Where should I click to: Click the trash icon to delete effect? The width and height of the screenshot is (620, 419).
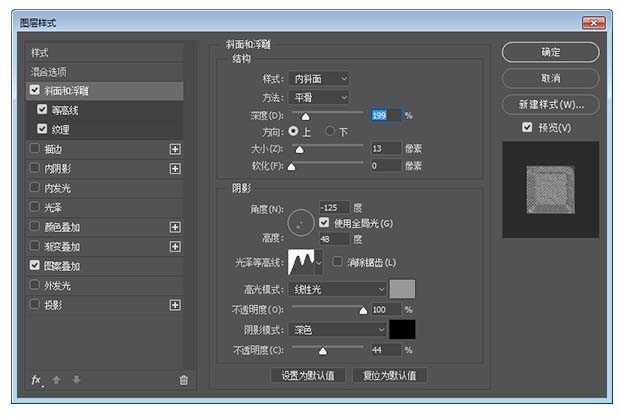(x=183, y=380)
